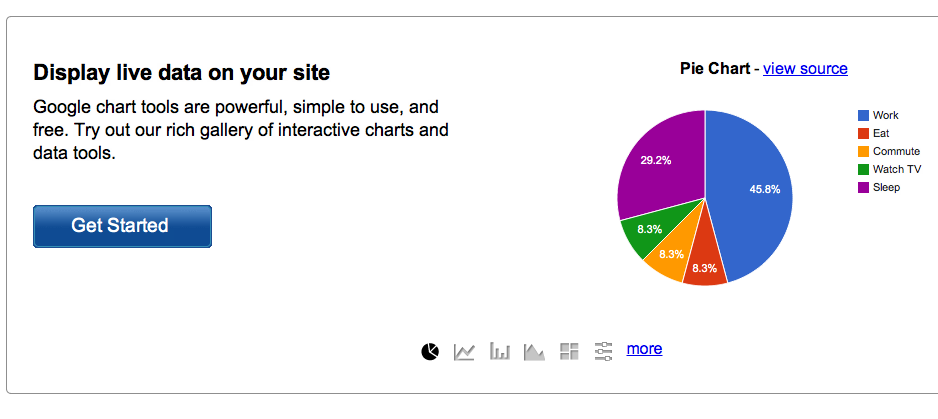Select the area chart icon
The width and height of the screenshot is (938, 419).
[x=534, y=351]
